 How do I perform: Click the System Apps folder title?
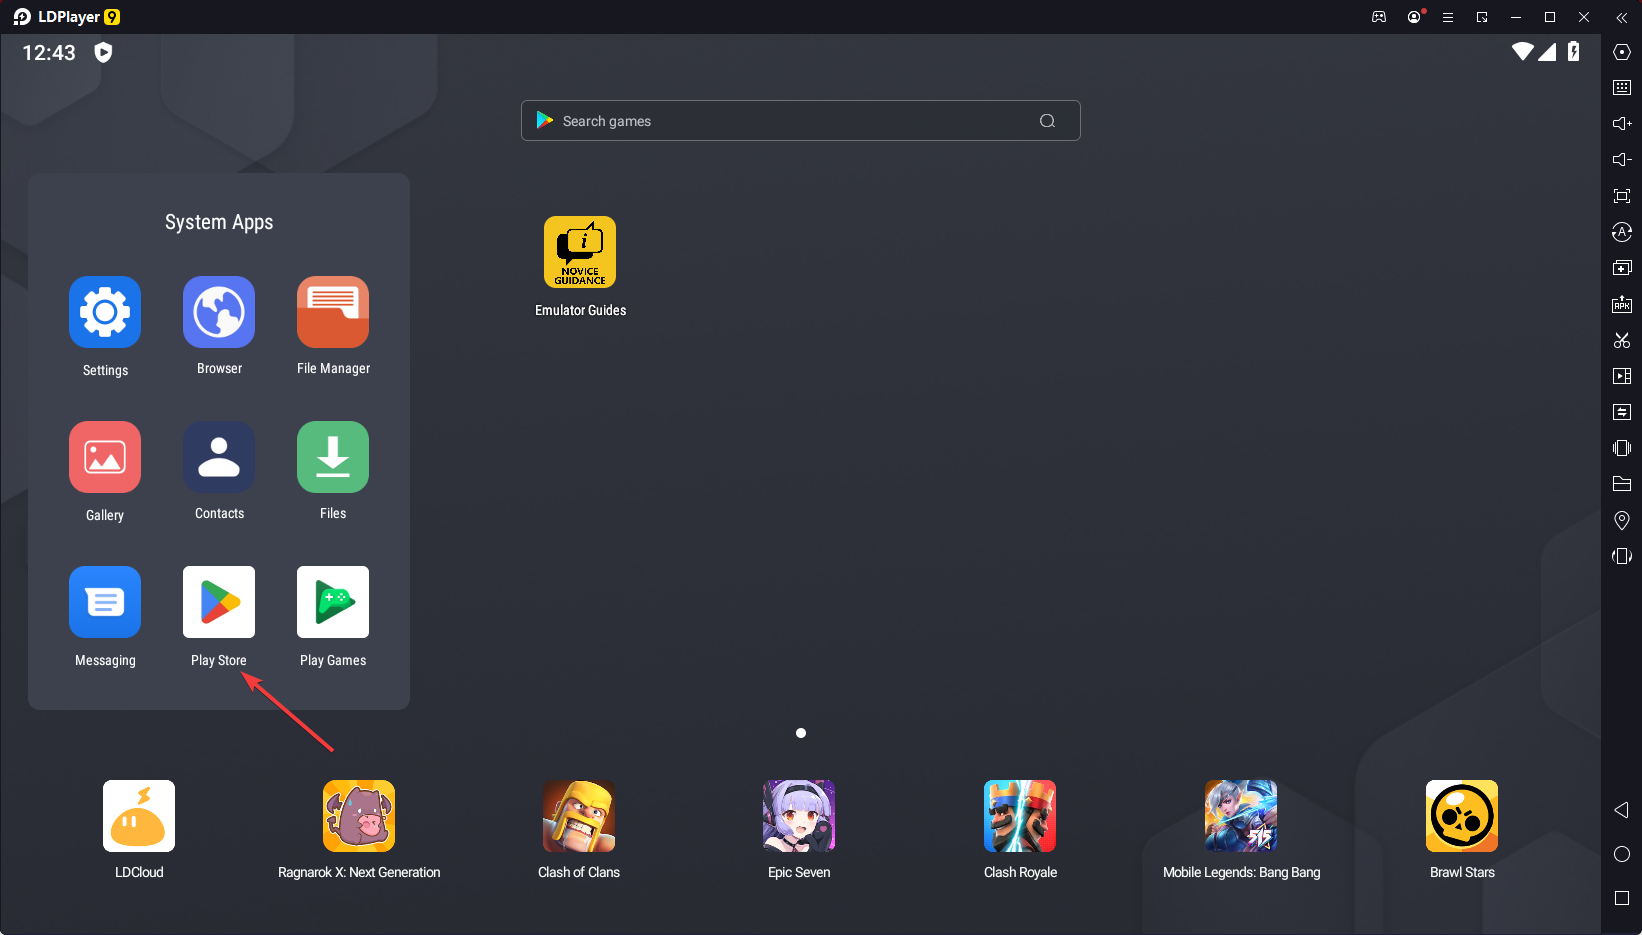pos(219,222)
